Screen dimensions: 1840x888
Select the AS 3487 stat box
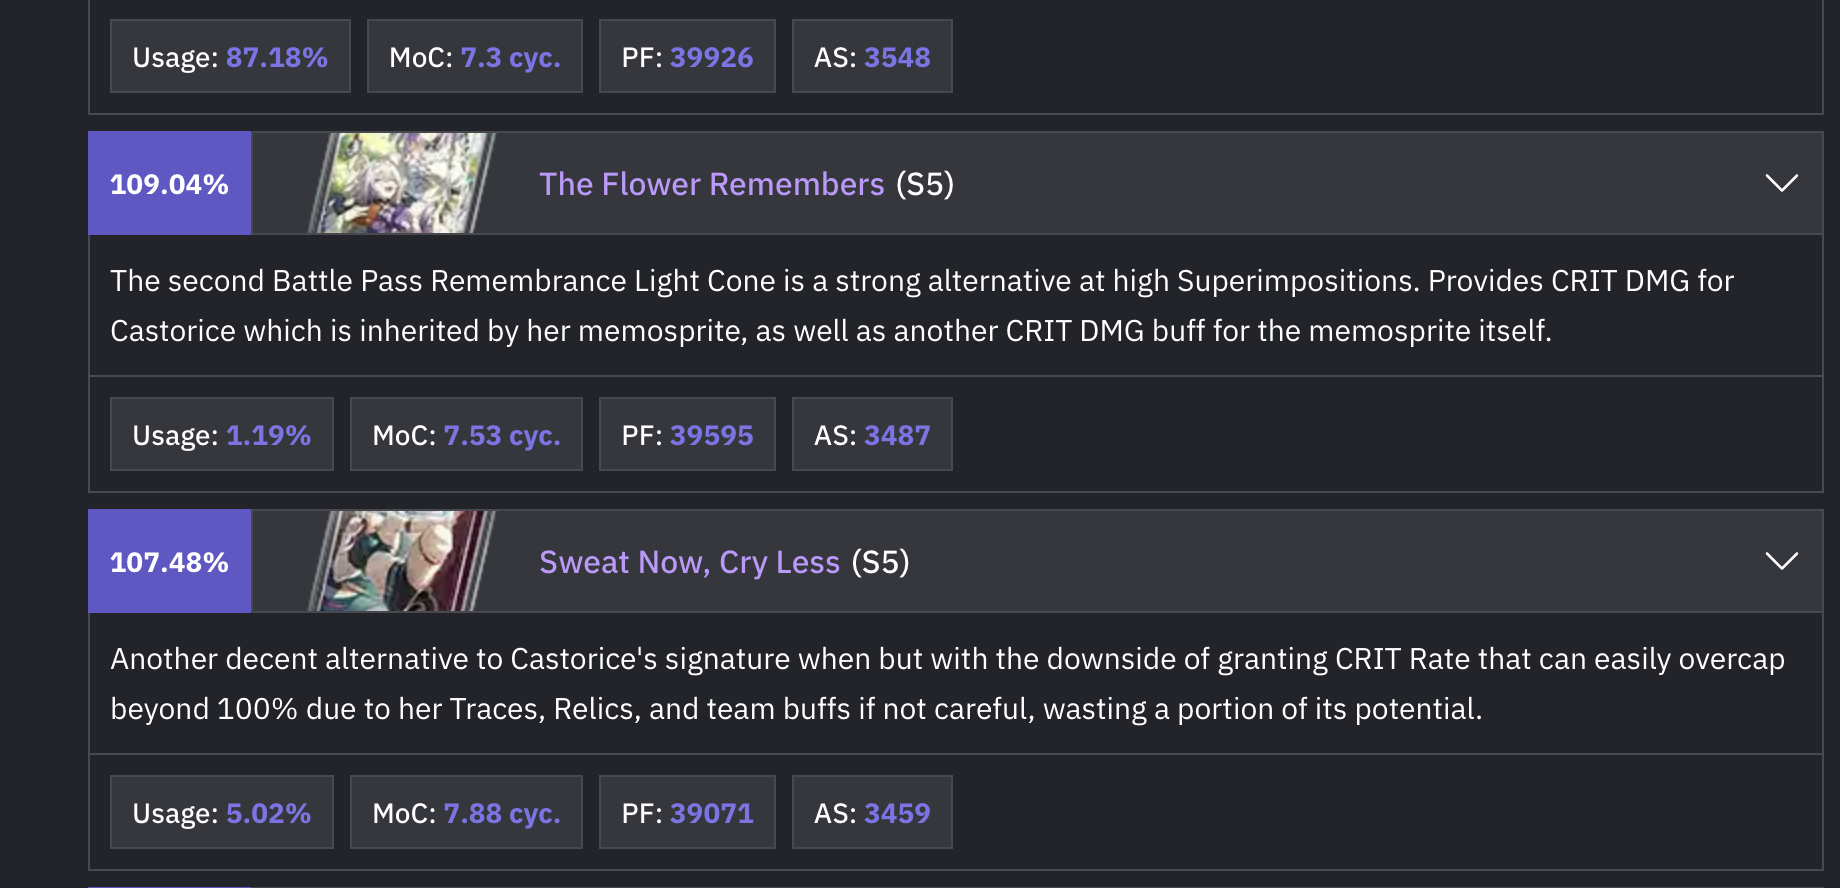872,435
